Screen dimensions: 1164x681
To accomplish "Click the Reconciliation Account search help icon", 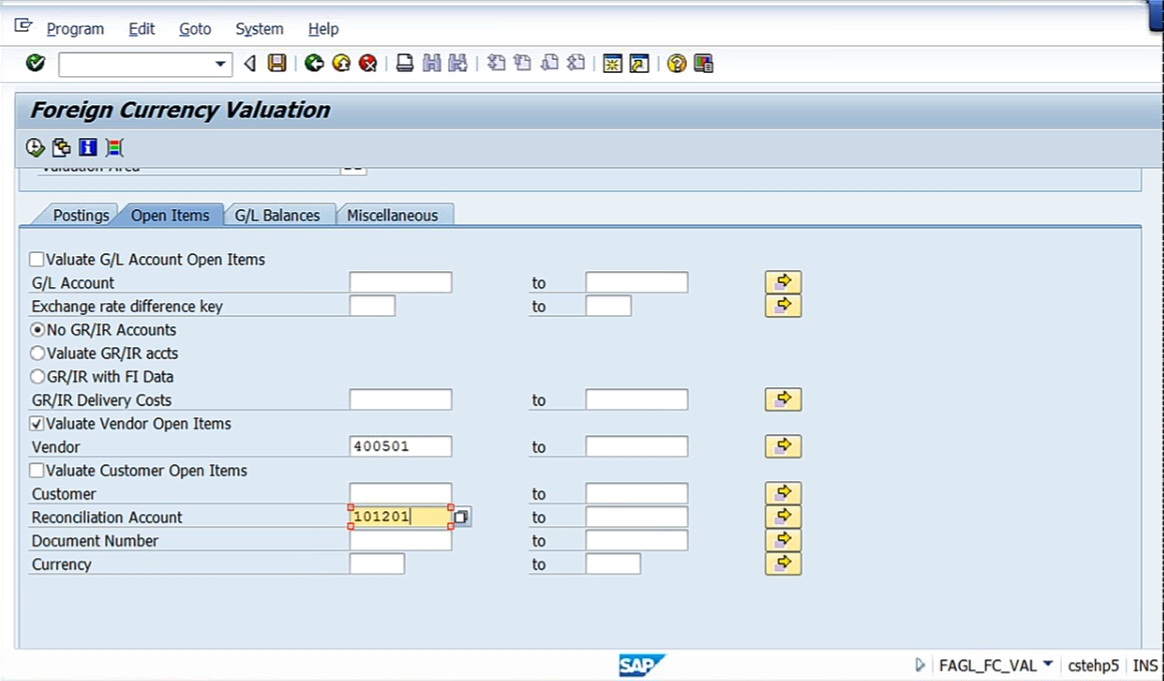I will click(461, 517).
